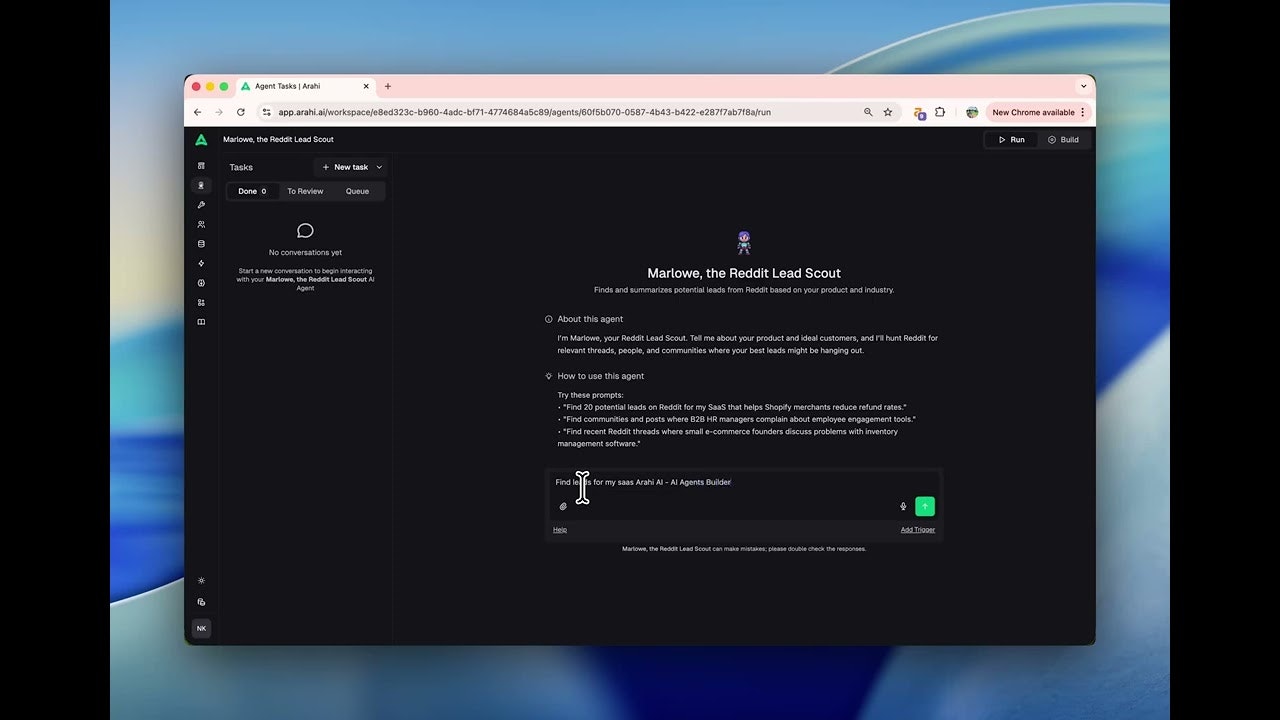The height and width of the screenshot is (720, 1280).
Task: Click the purple-badged extension icon in toolbar
Action: coord(919,113)
